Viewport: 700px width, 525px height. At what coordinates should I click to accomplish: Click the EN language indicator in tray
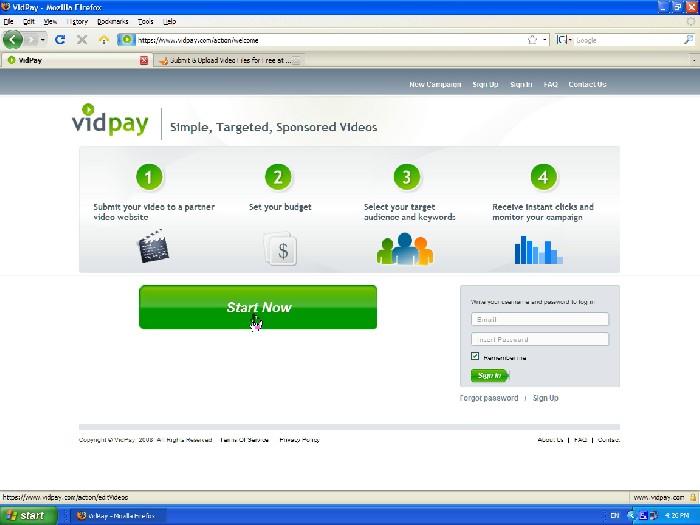click(614, 516)
